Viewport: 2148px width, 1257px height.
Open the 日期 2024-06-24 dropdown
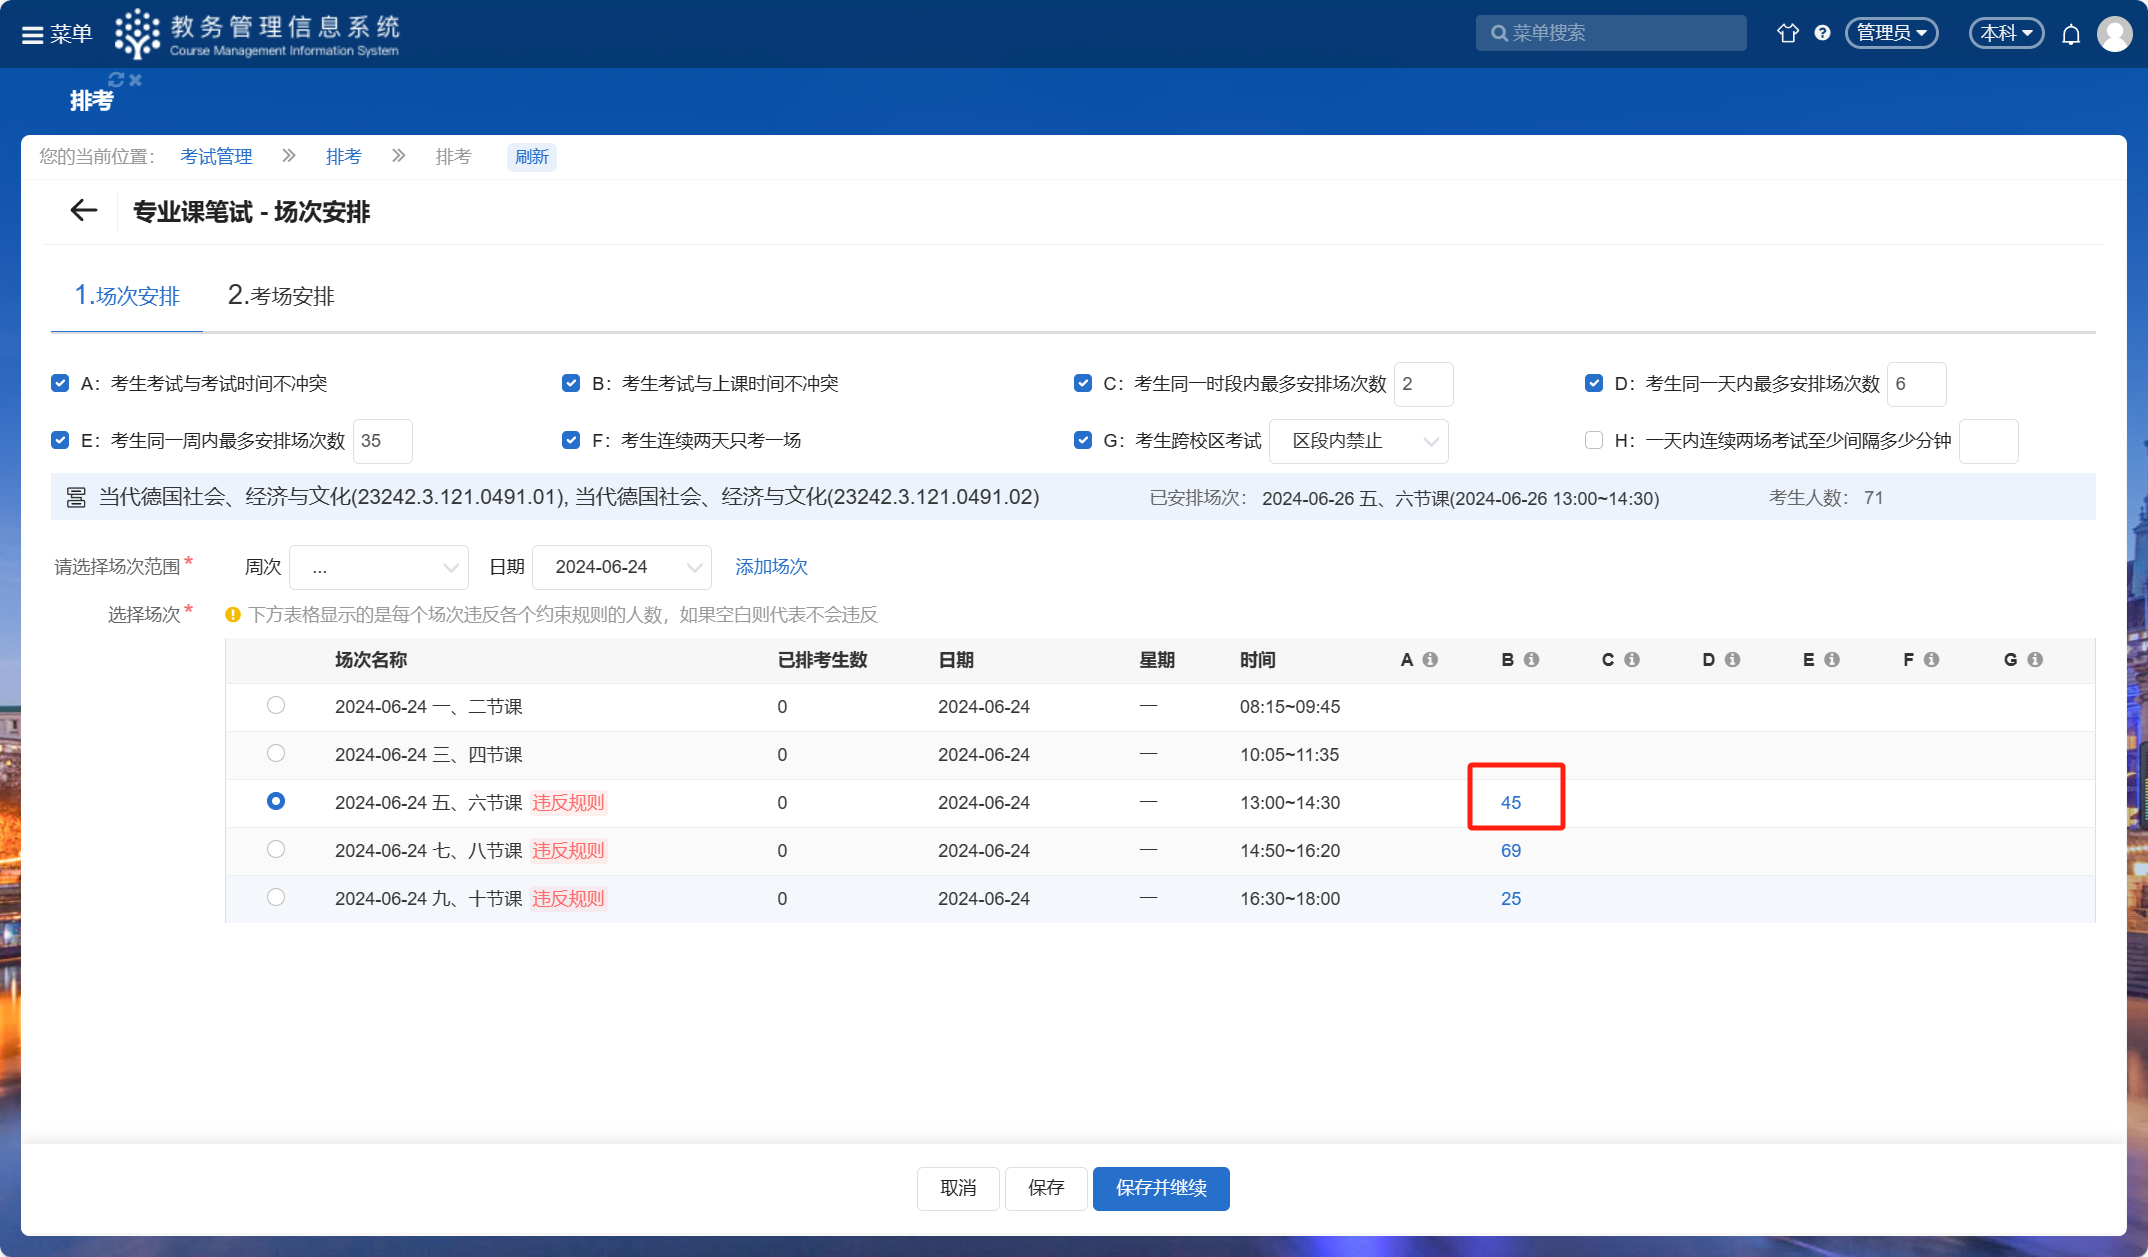click(x=621, y=568)
